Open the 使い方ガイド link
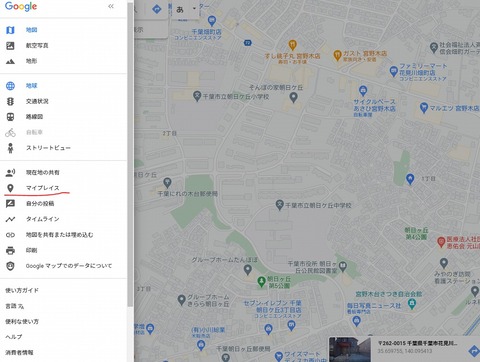This screenshot has height=362, width=480. pos(22,290)
